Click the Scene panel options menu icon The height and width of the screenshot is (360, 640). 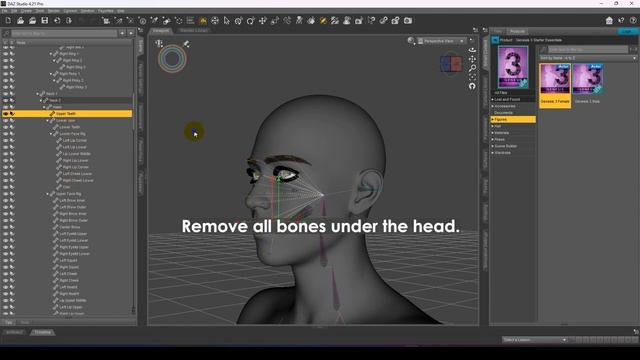141,30
